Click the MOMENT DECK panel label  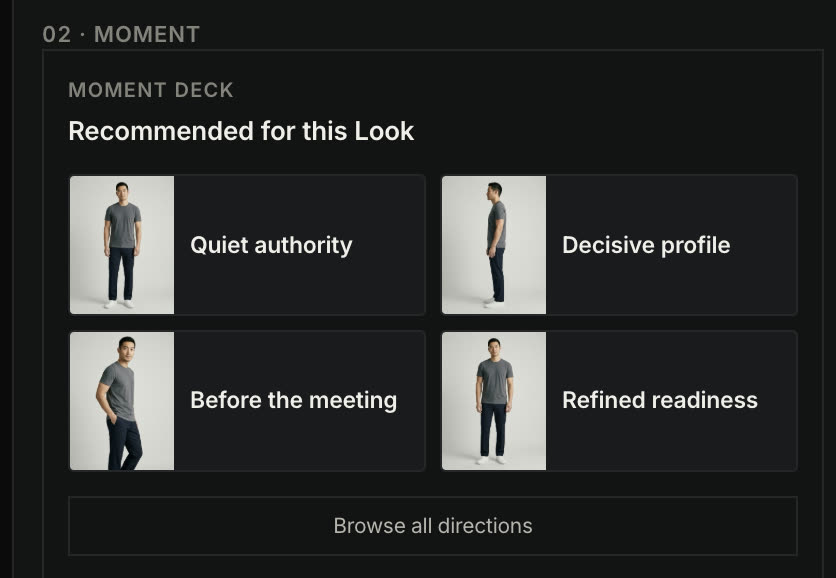[x=151, y=90]
